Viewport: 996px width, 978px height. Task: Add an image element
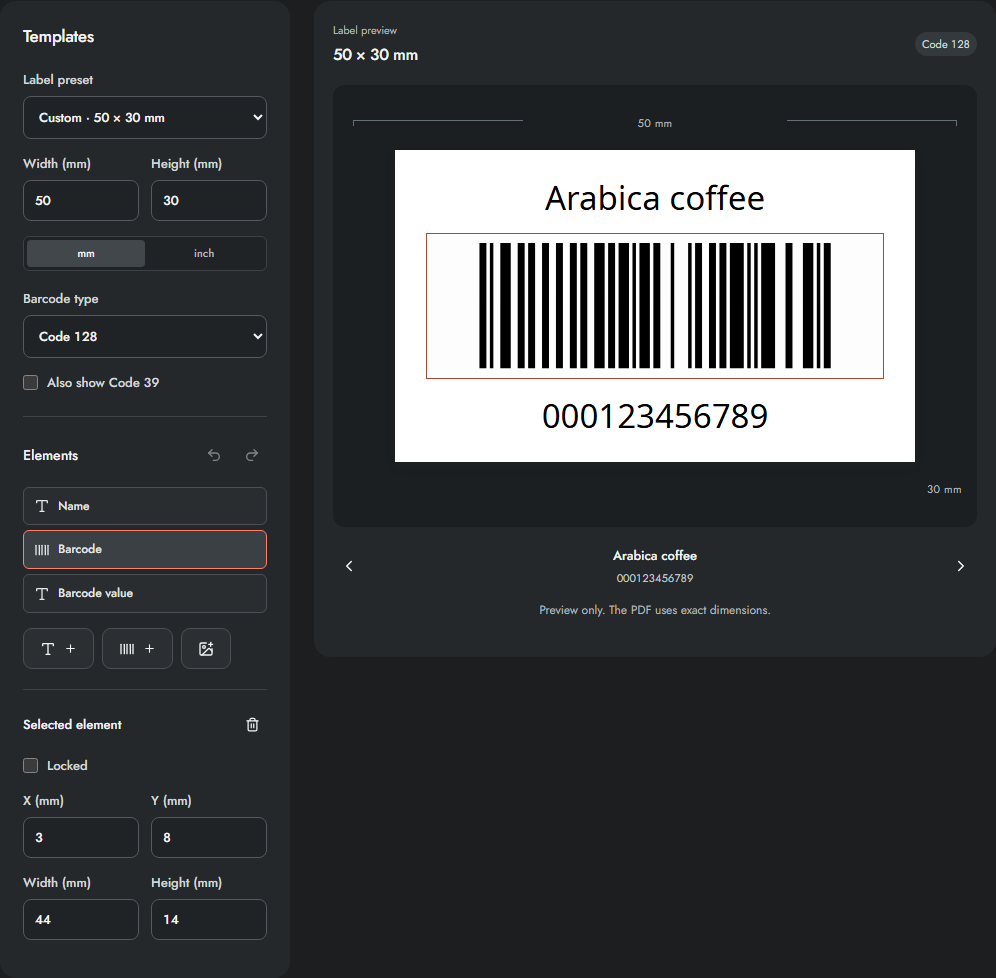point(206,648)
